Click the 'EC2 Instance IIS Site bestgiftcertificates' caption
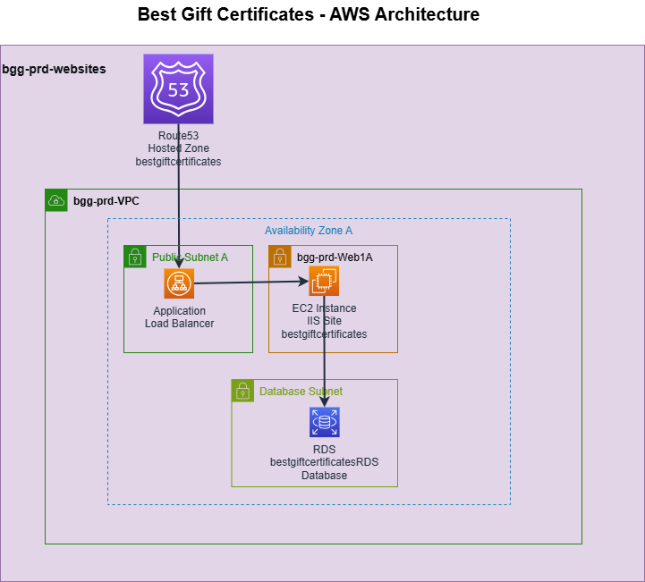 324,321
